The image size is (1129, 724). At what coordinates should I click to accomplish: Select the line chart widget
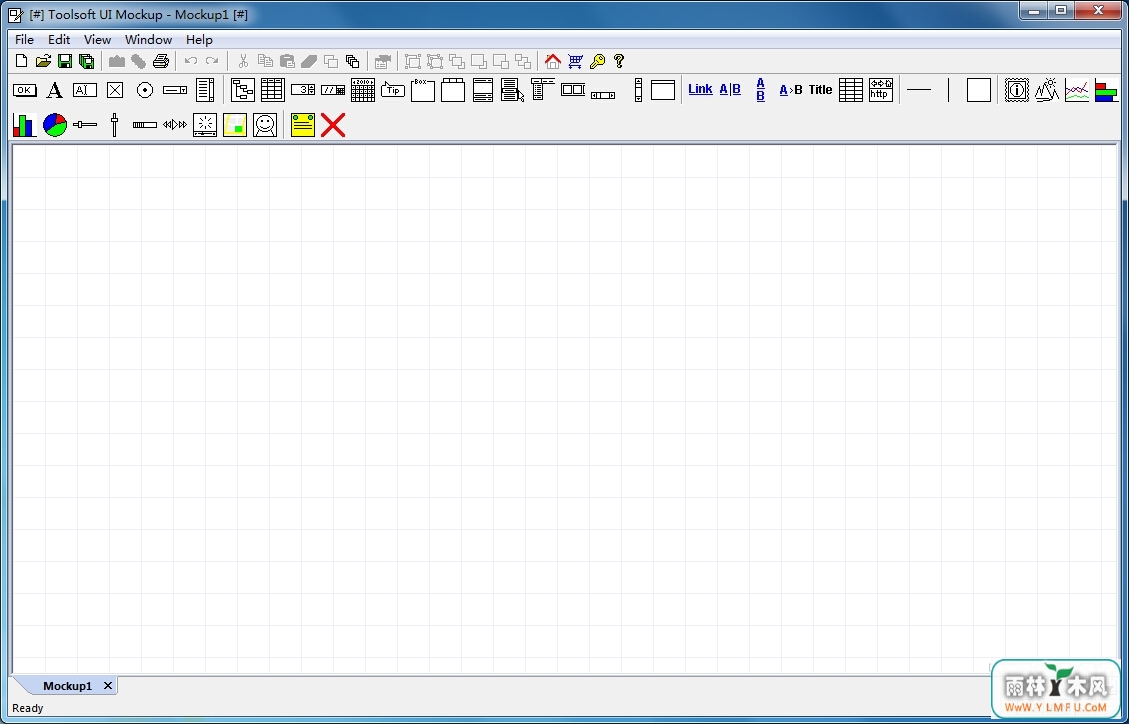click(1076, 90)
